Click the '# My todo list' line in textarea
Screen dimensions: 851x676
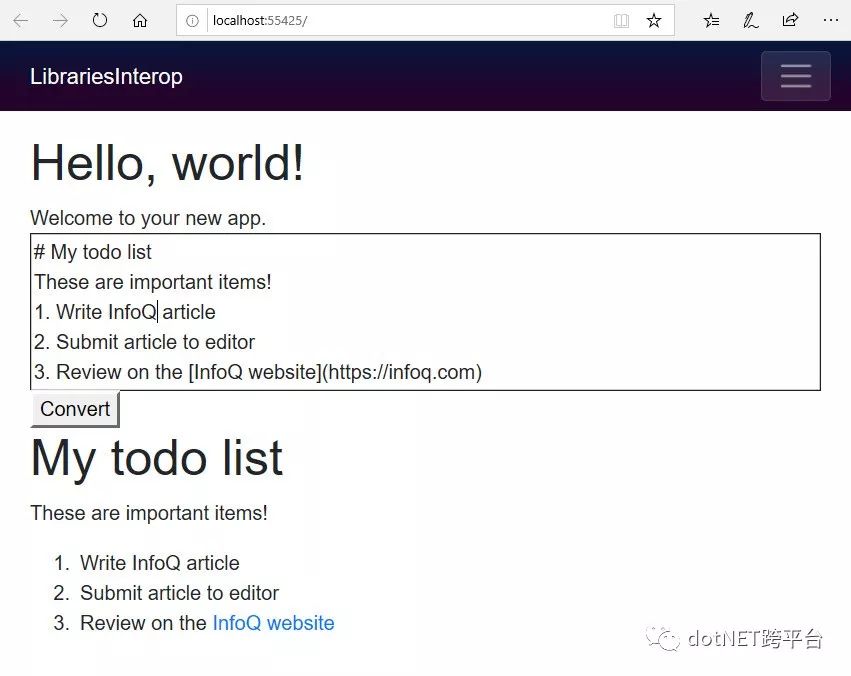(93, 252)
